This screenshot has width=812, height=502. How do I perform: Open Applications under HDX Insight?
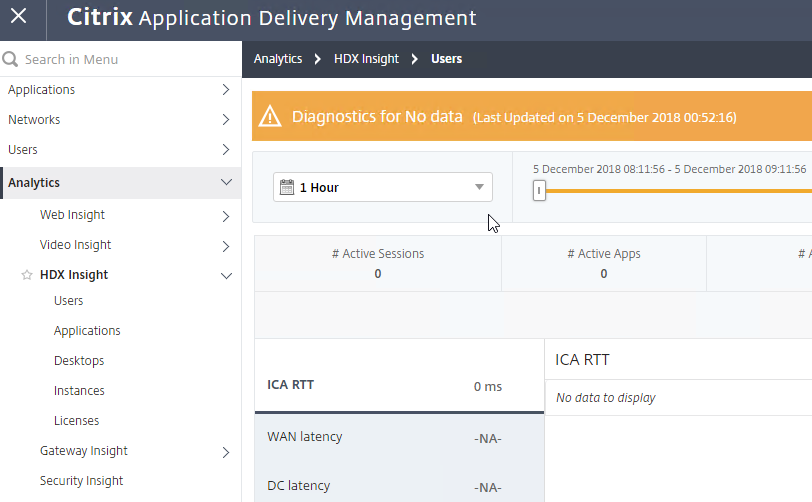87,331
